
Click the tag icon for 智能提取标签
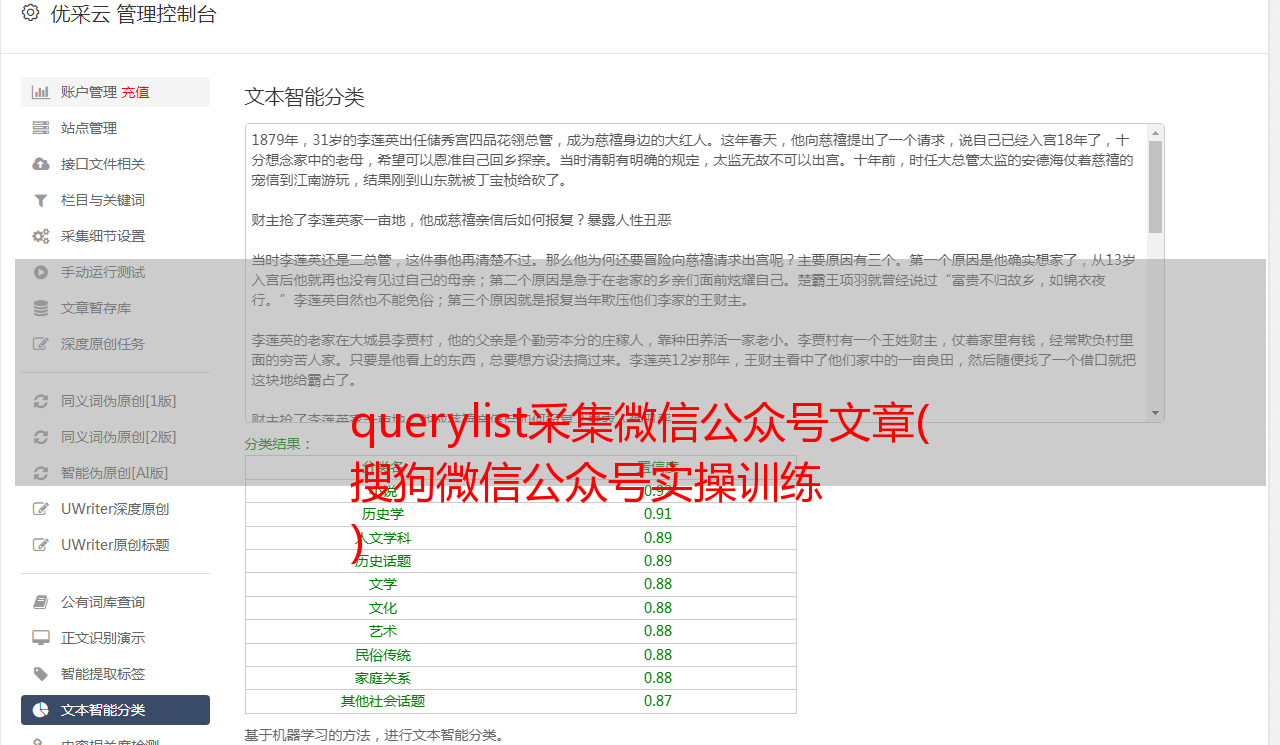(x=41, y=674)
